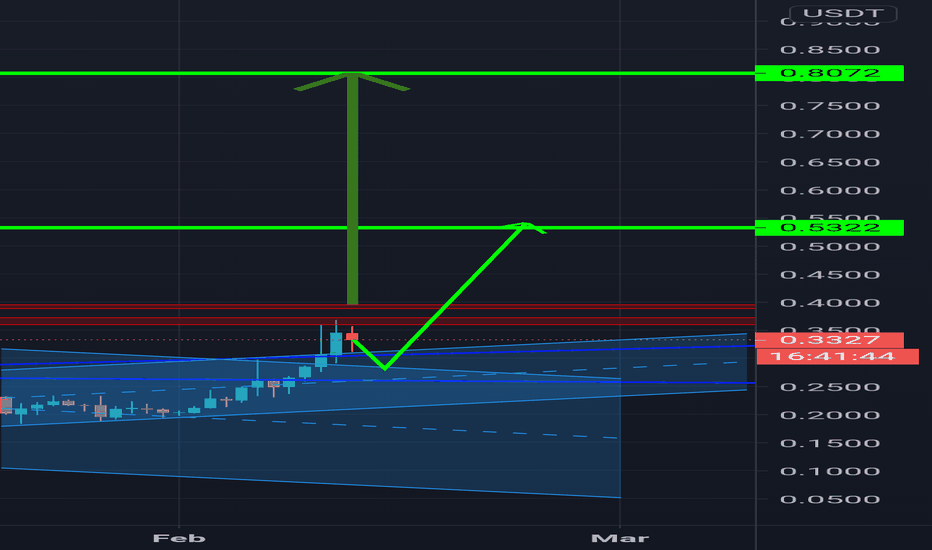Click the Feb label on time axis
Image resolution: width=932 pixels, height=550 pixels.
(179, 539)
